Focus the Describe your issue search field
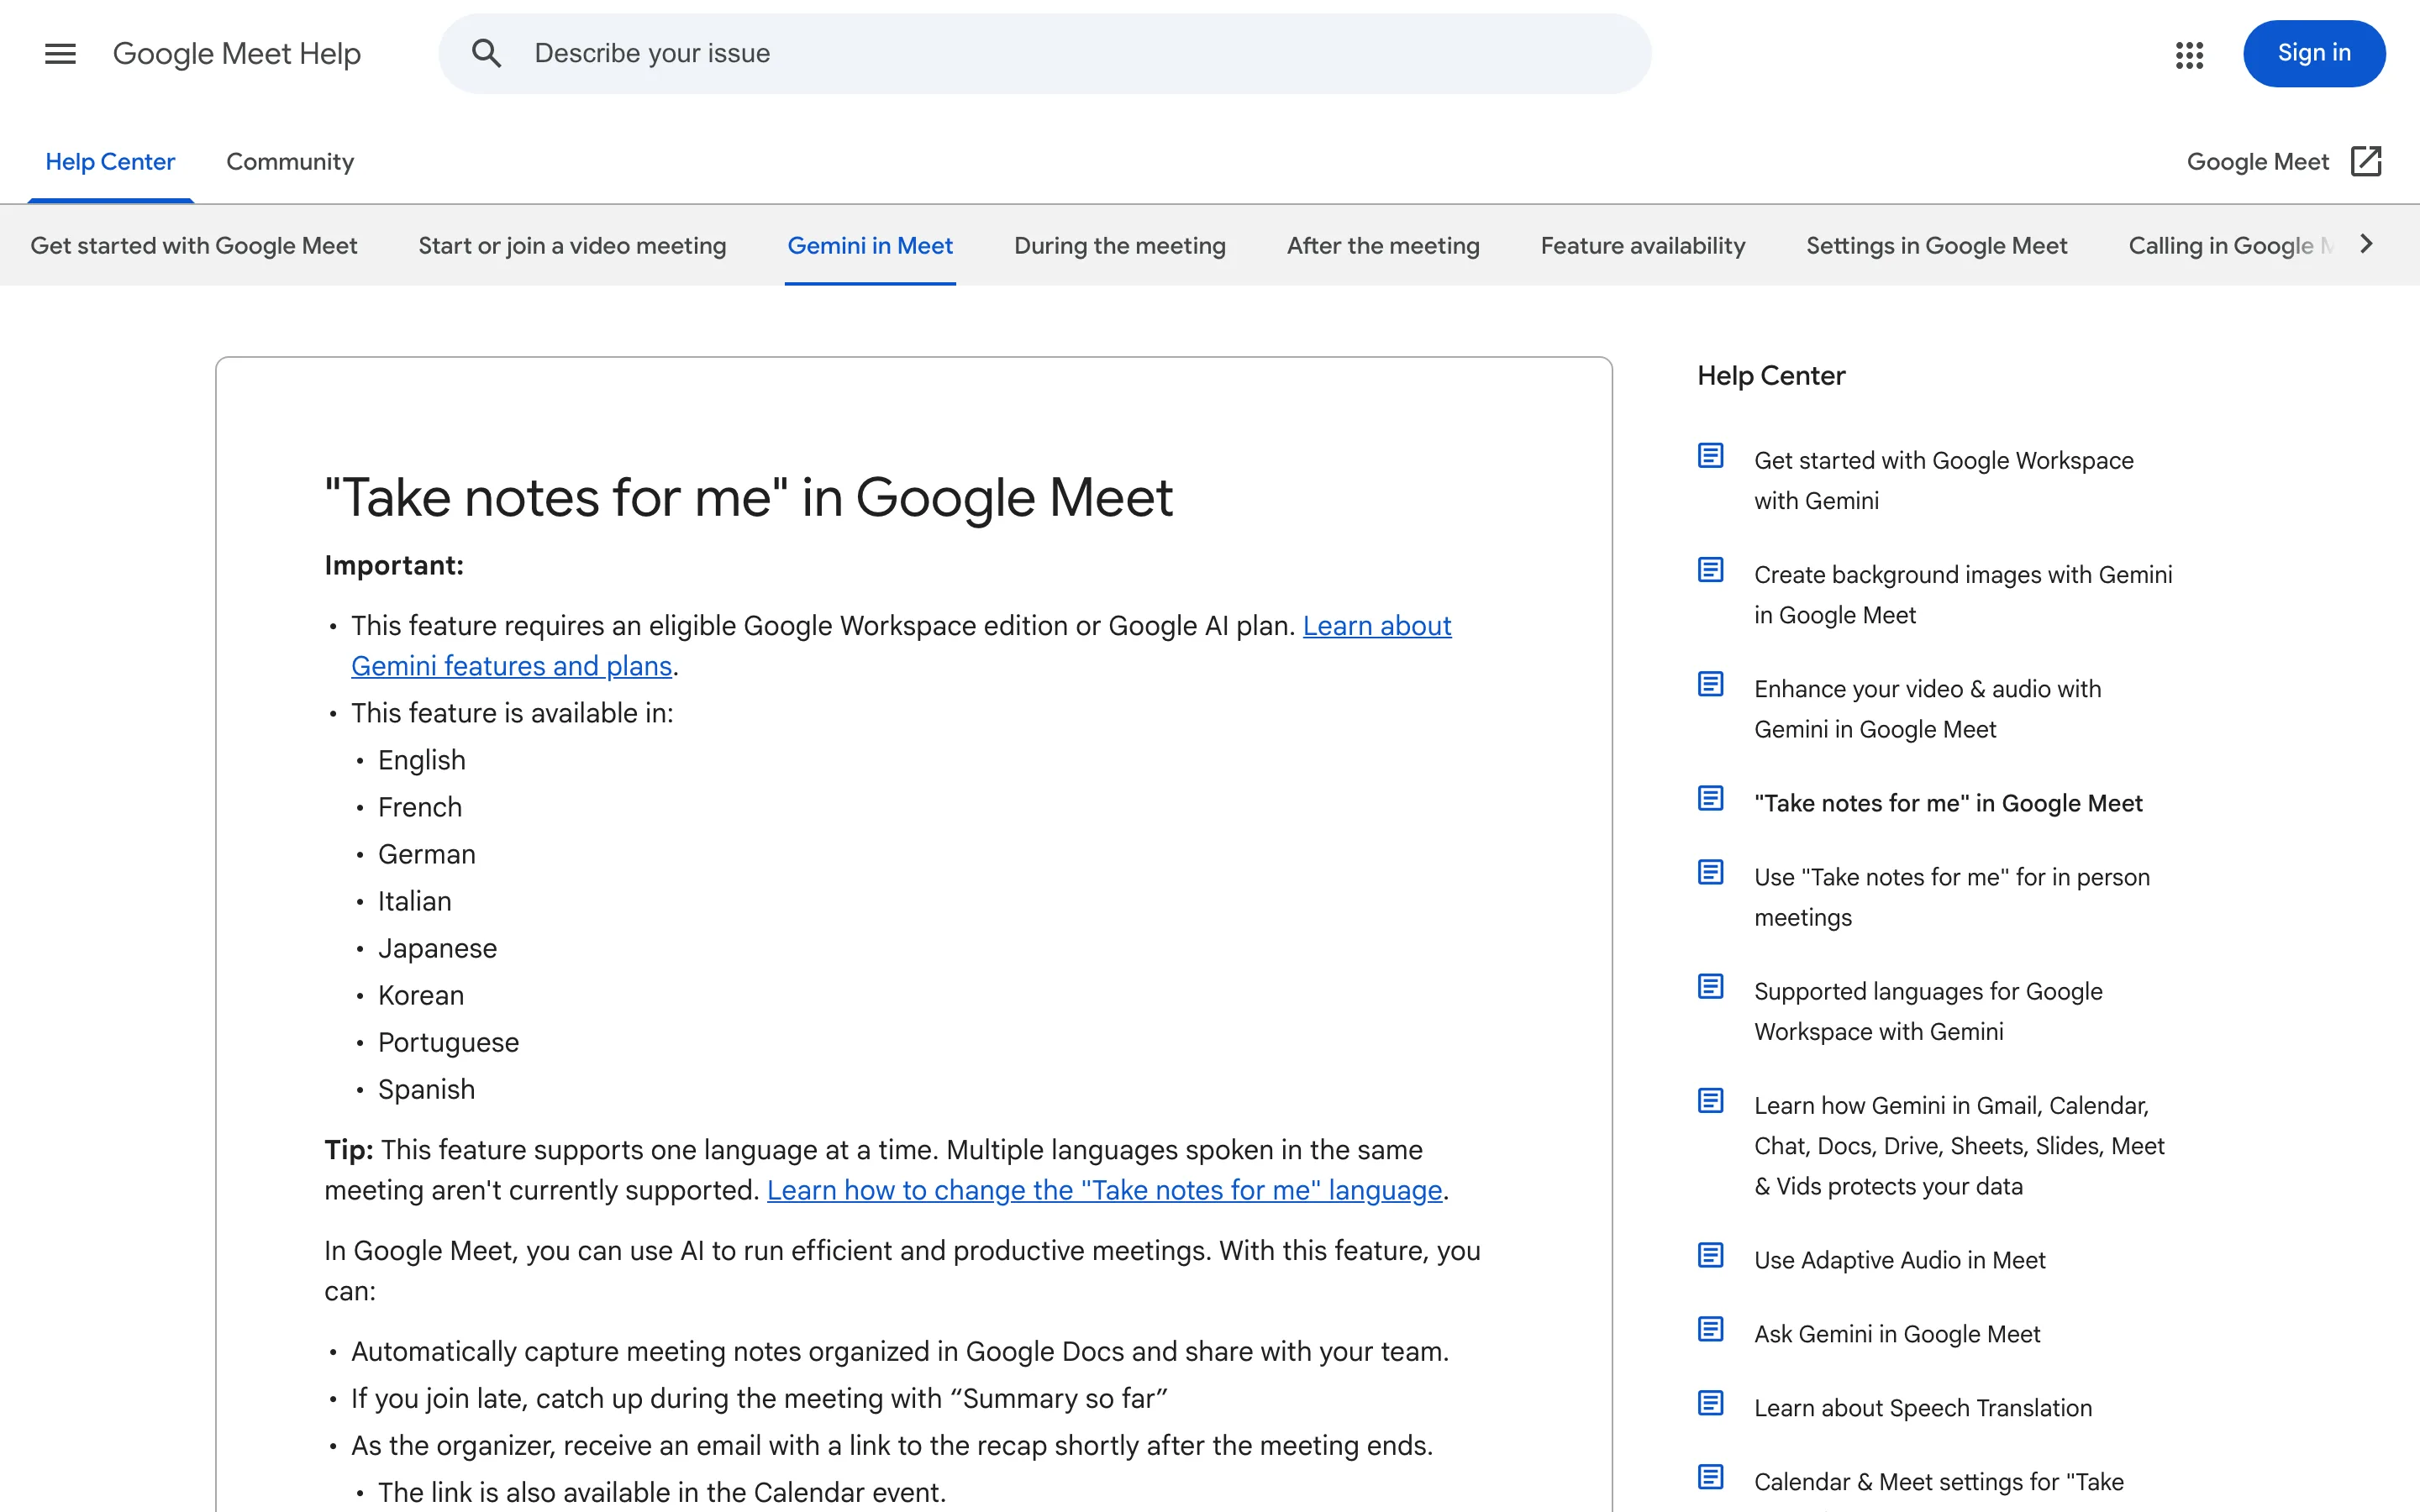 pos(1045,54)
